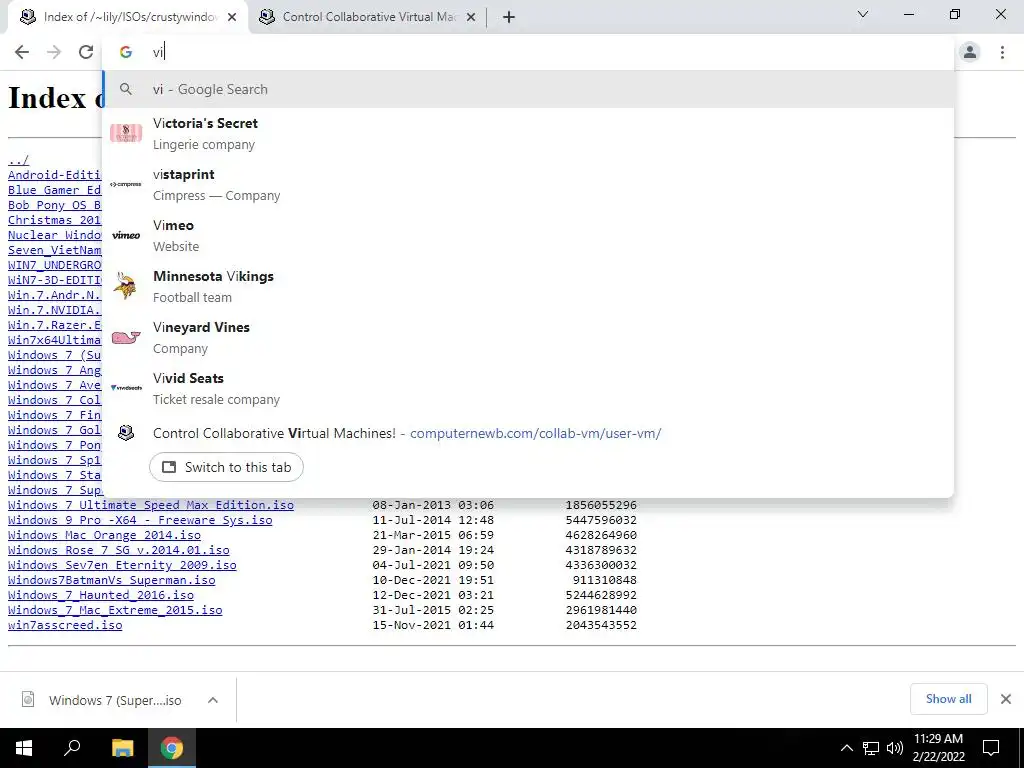Download Windows Mac Orange 2014.iso
1024x768 pixels.
click(104, 535)
